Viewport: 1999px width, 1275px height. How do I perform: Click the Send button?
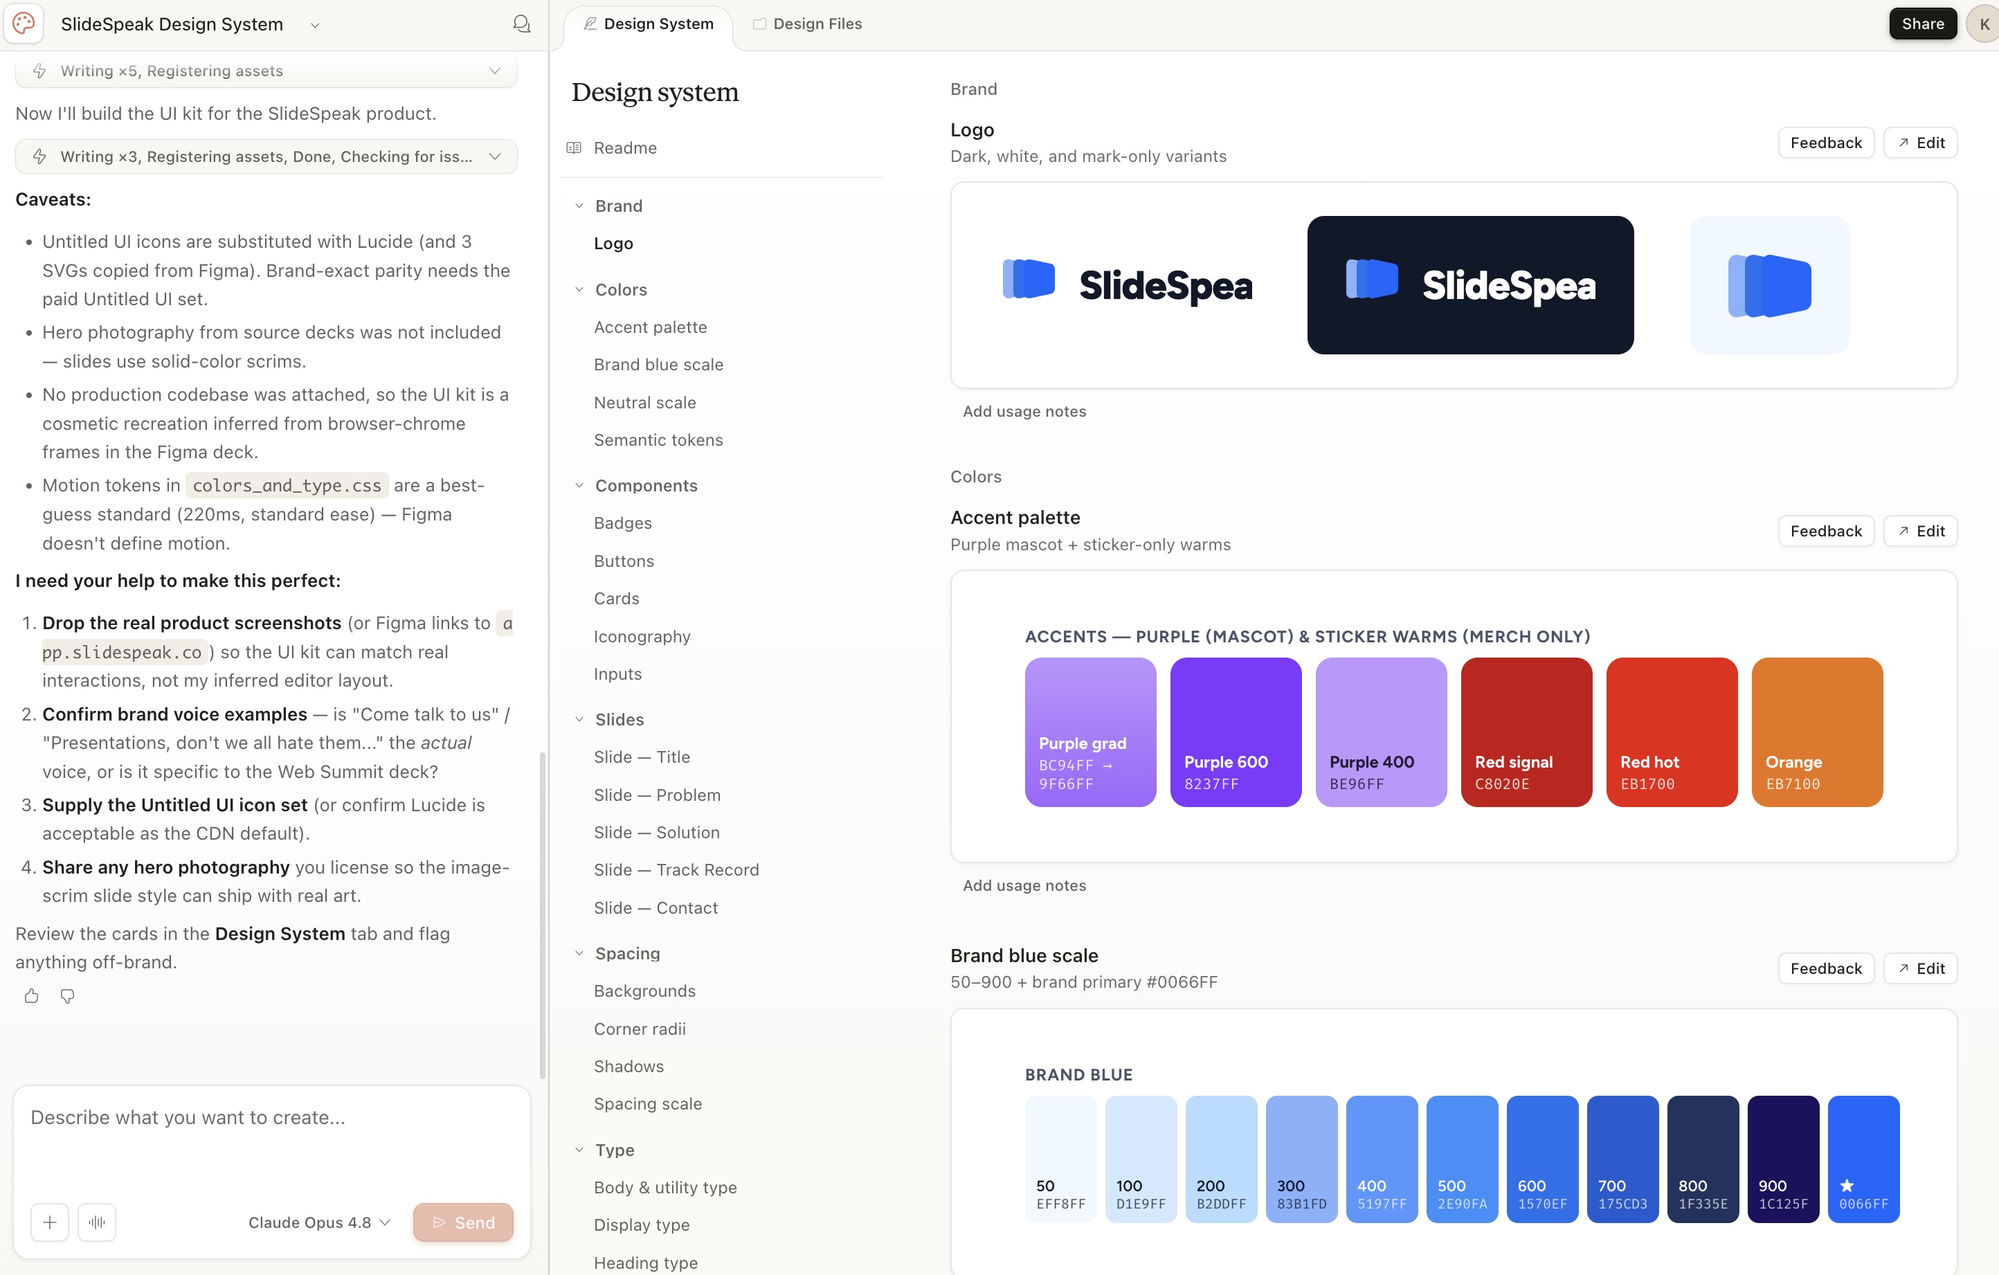[x=463, y=1222]
